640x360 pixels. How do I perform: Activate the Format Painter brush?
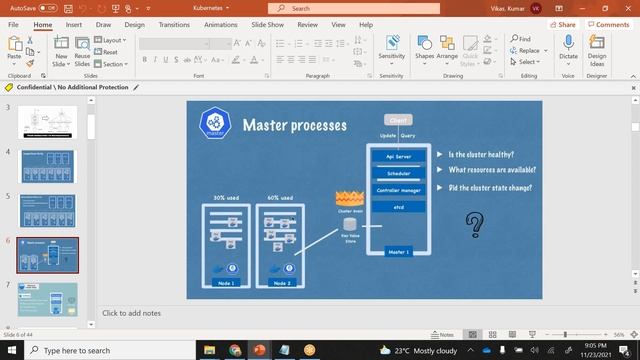(x=30, y=63)
